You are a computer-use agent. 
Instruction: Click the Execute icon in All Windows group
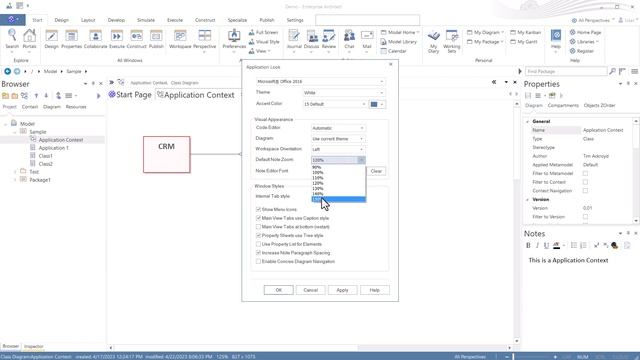point(117,39)
